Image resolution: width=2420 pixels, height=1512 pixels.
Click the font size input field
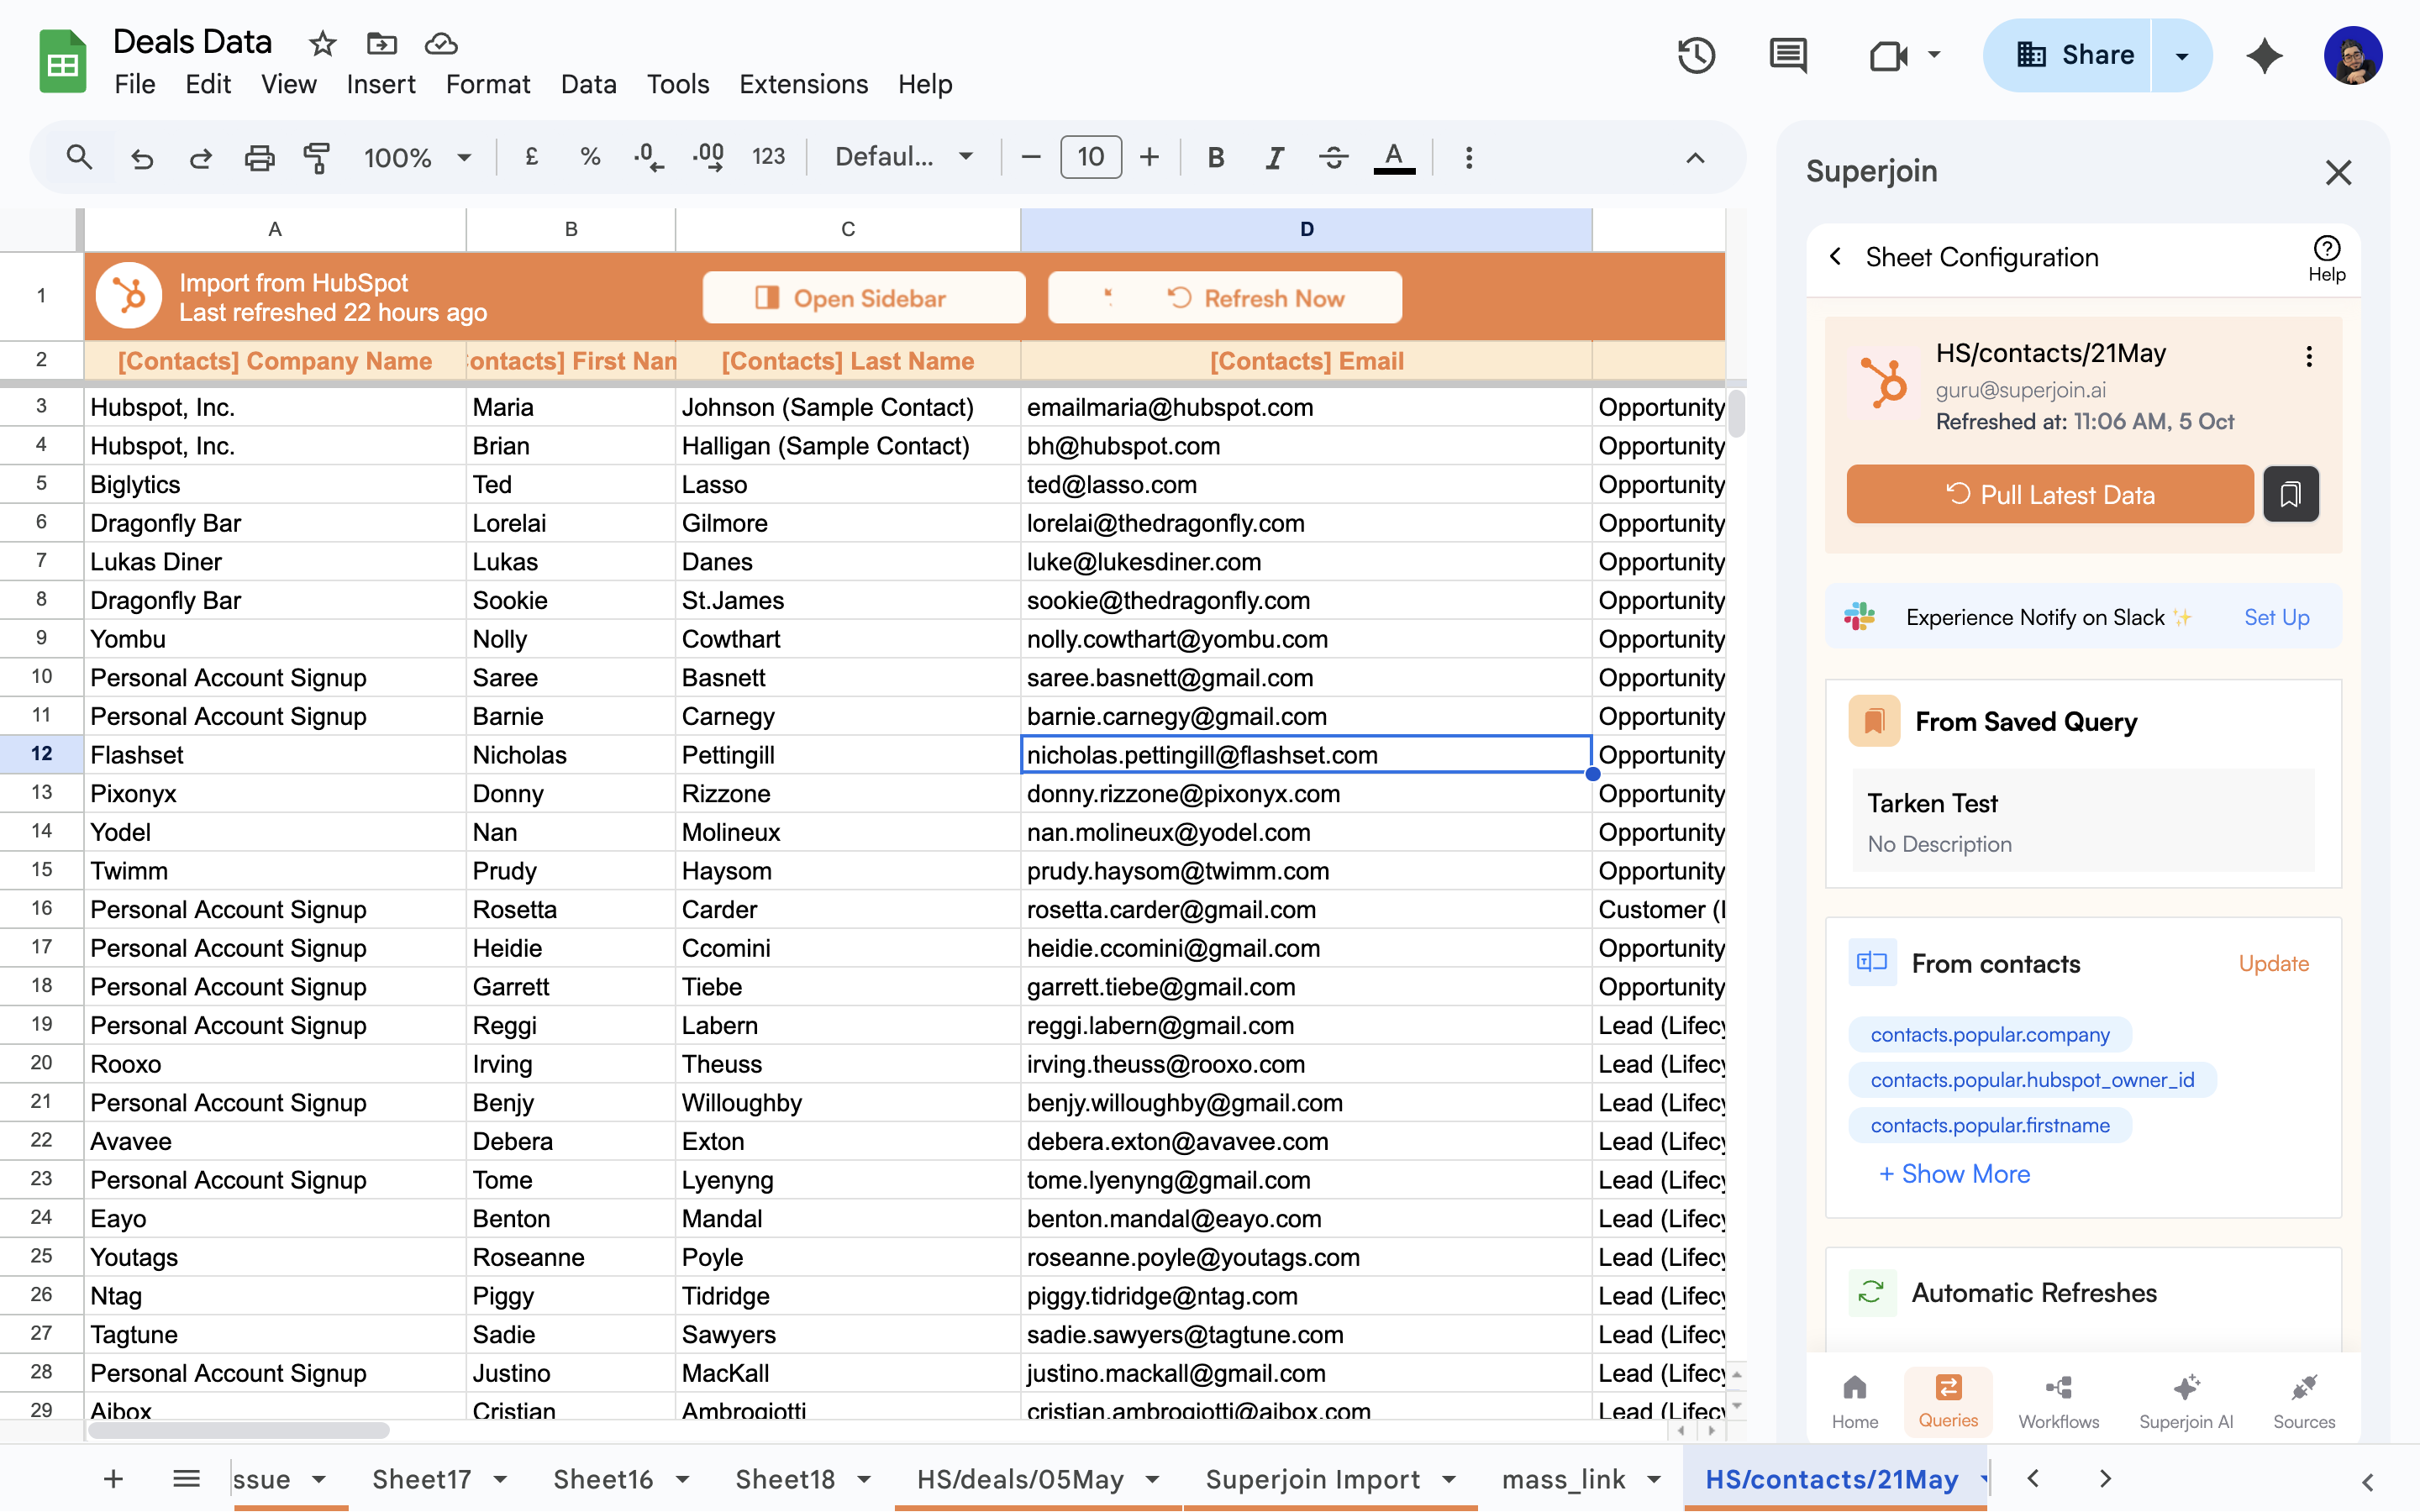pyautogui.click(x=1090, y=157)
